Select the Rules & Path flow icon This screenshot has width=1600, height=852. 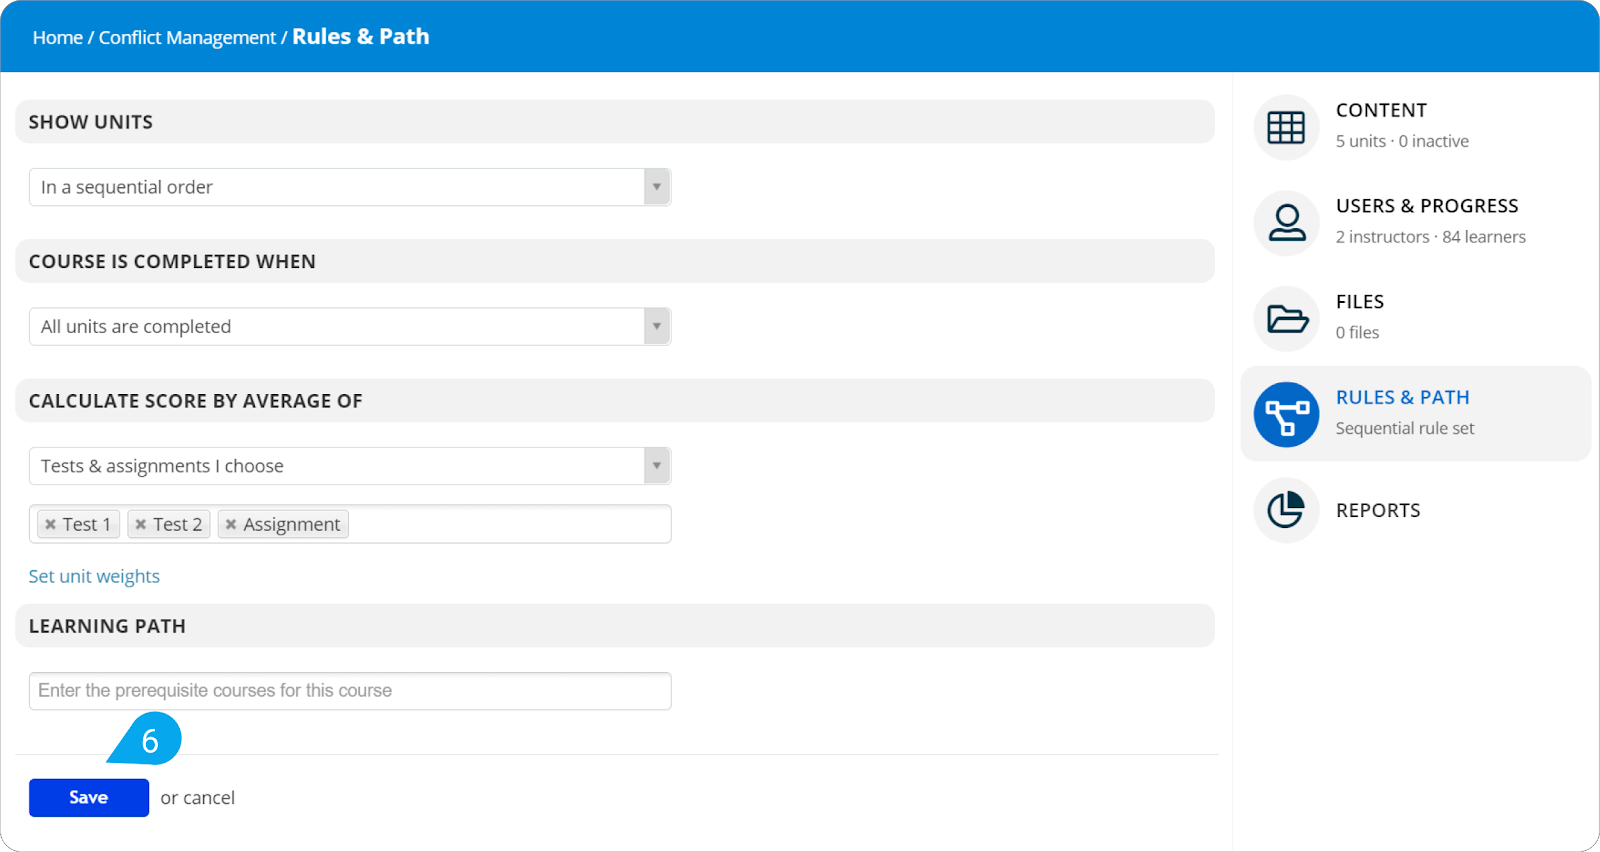(1286, 414)
